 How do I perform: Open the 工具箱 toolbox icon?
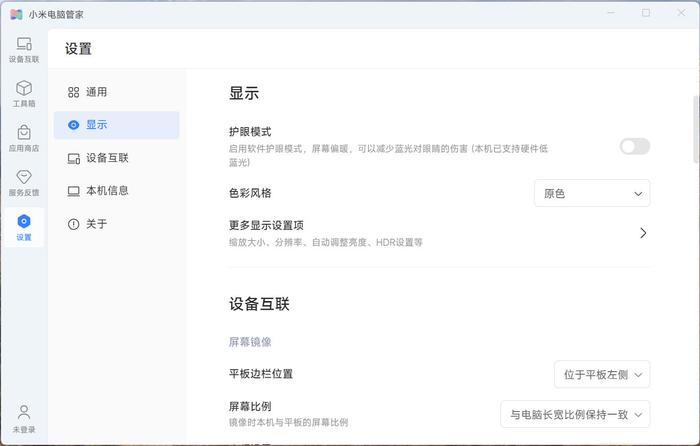24,94
